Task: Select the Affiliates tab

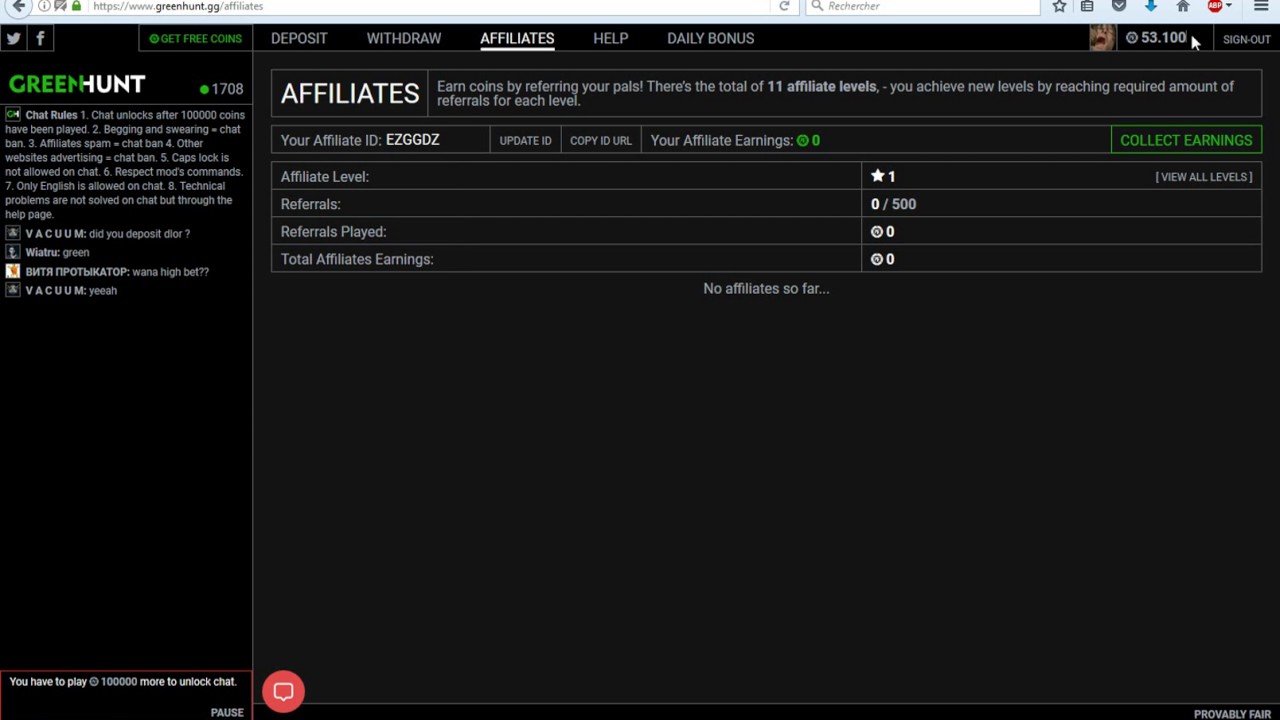Action: (x=517, y=38)
